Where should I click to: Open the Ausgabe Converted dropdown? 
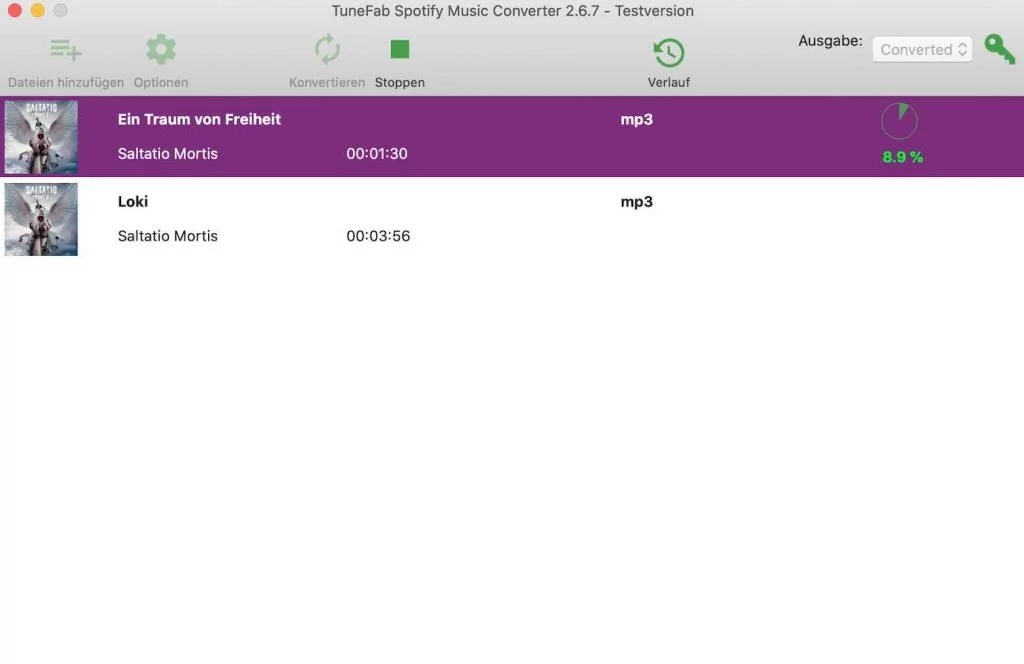click(922, 50)
